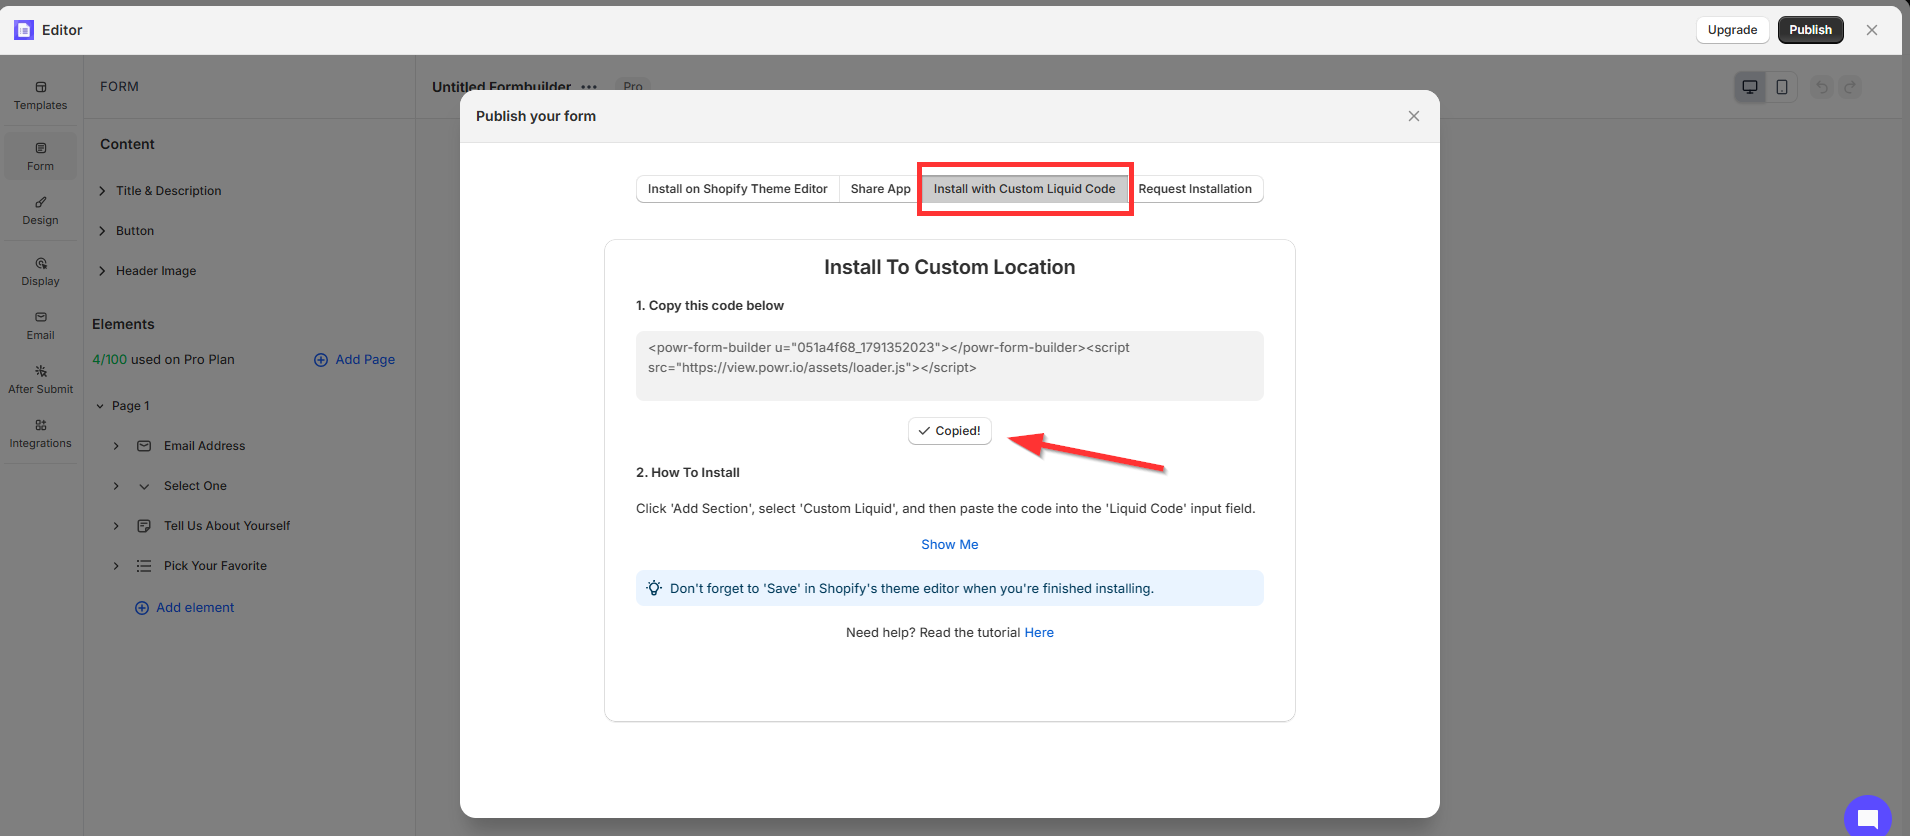Click the "4/100 used on Pro Plan" text
The width and height of the screenshot is (1910, 836).
(163, 360)
